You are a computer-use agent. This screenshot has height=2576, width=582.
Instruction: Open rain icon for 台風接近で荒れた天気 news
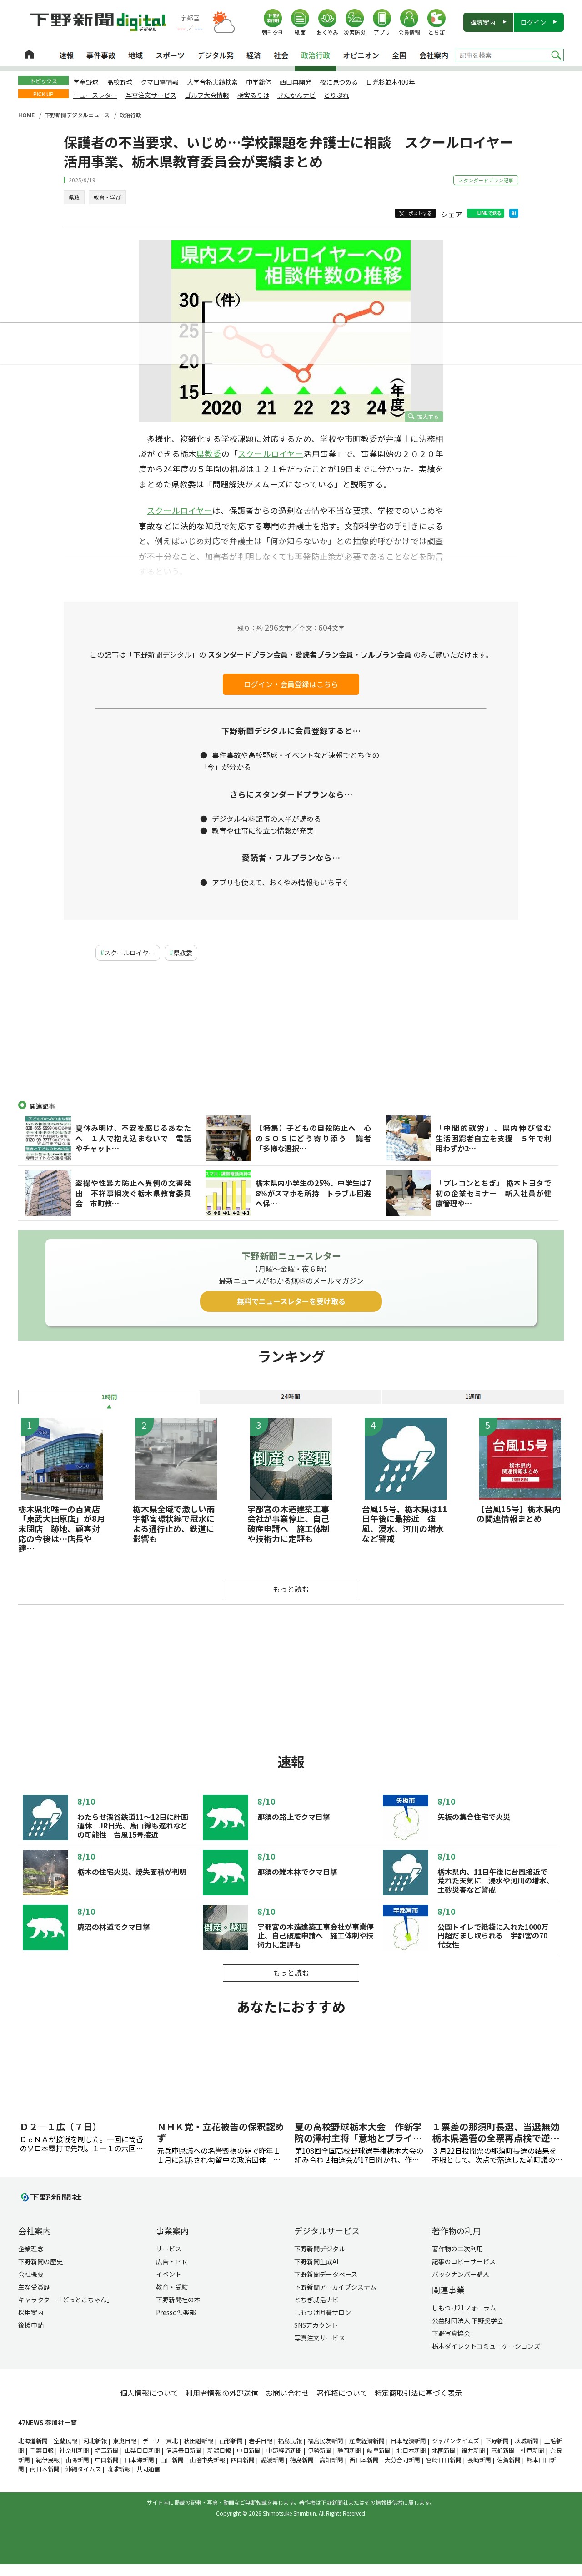[x=405, y=1872]
